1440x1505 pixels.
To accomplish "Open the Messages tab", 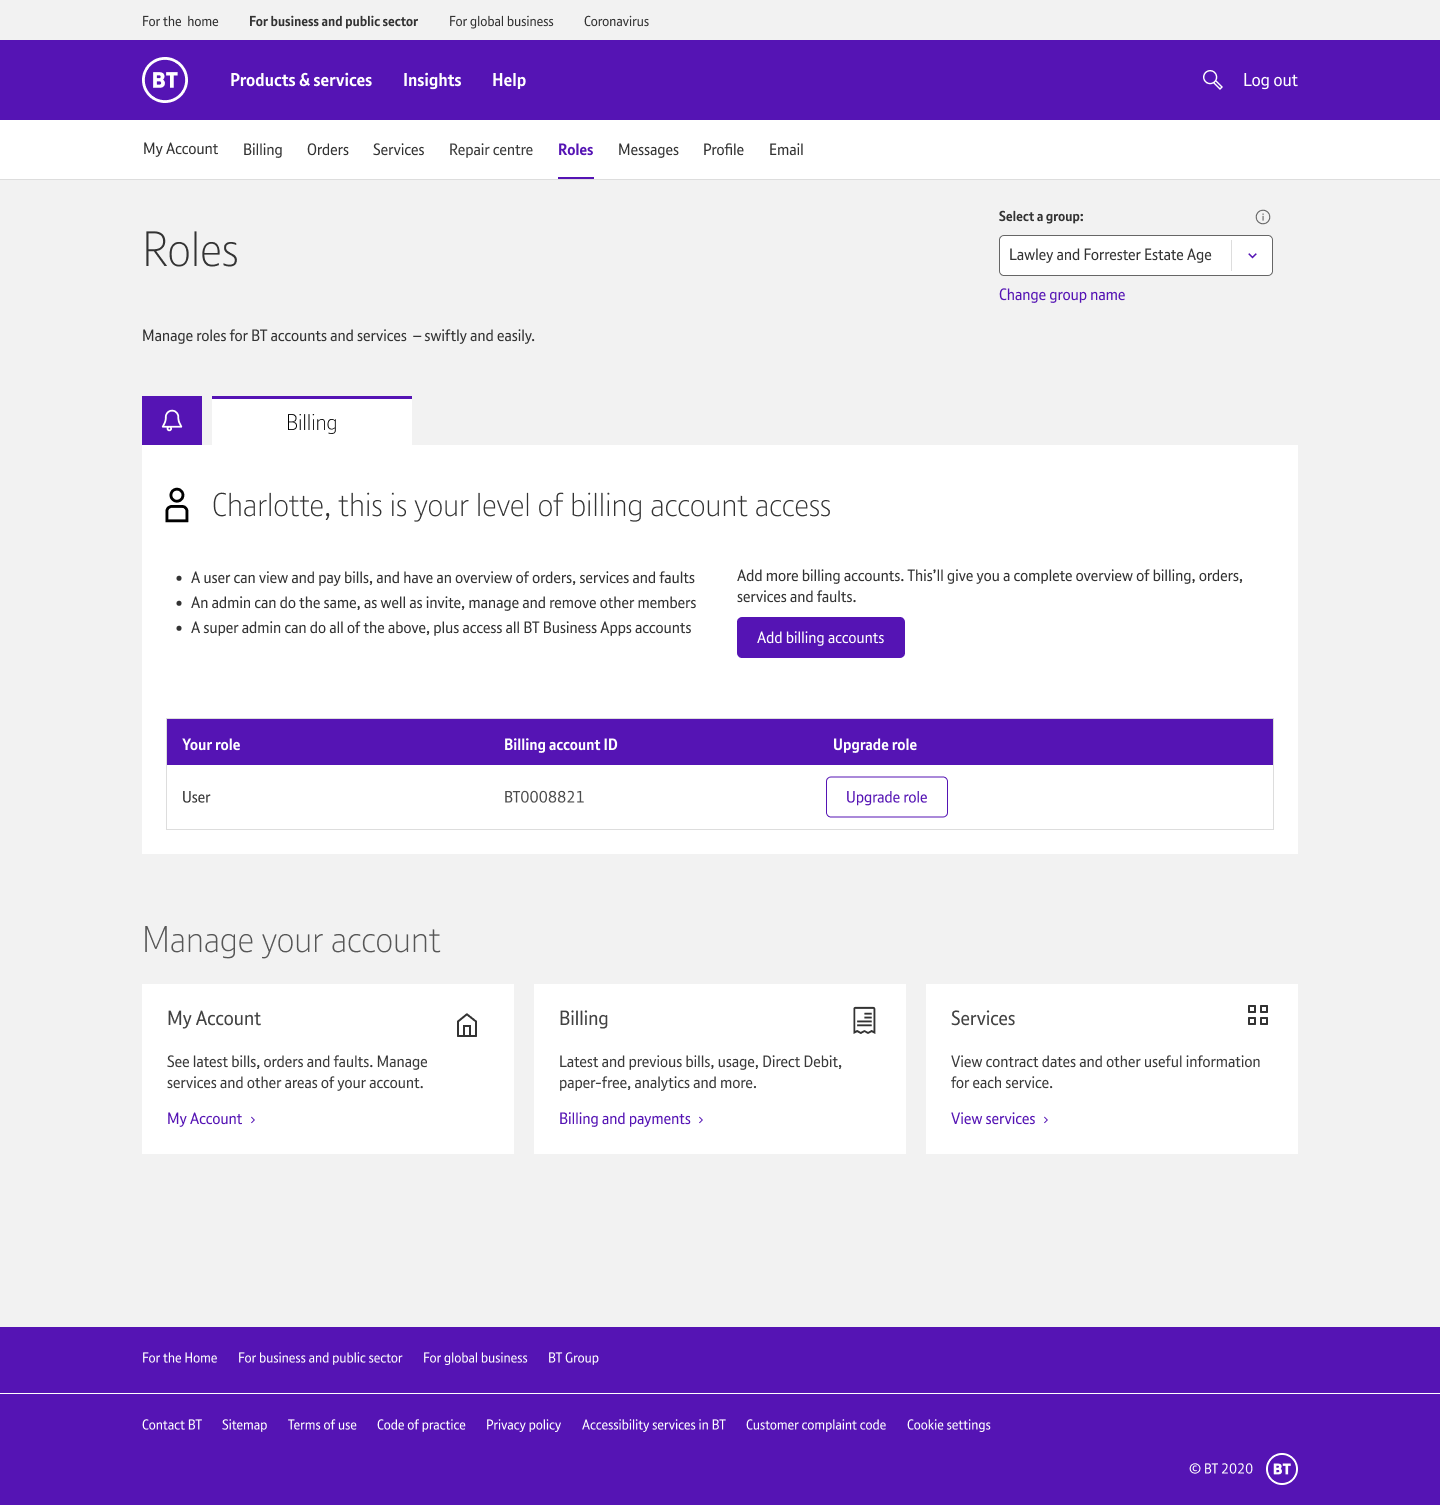I will (648, 150).
